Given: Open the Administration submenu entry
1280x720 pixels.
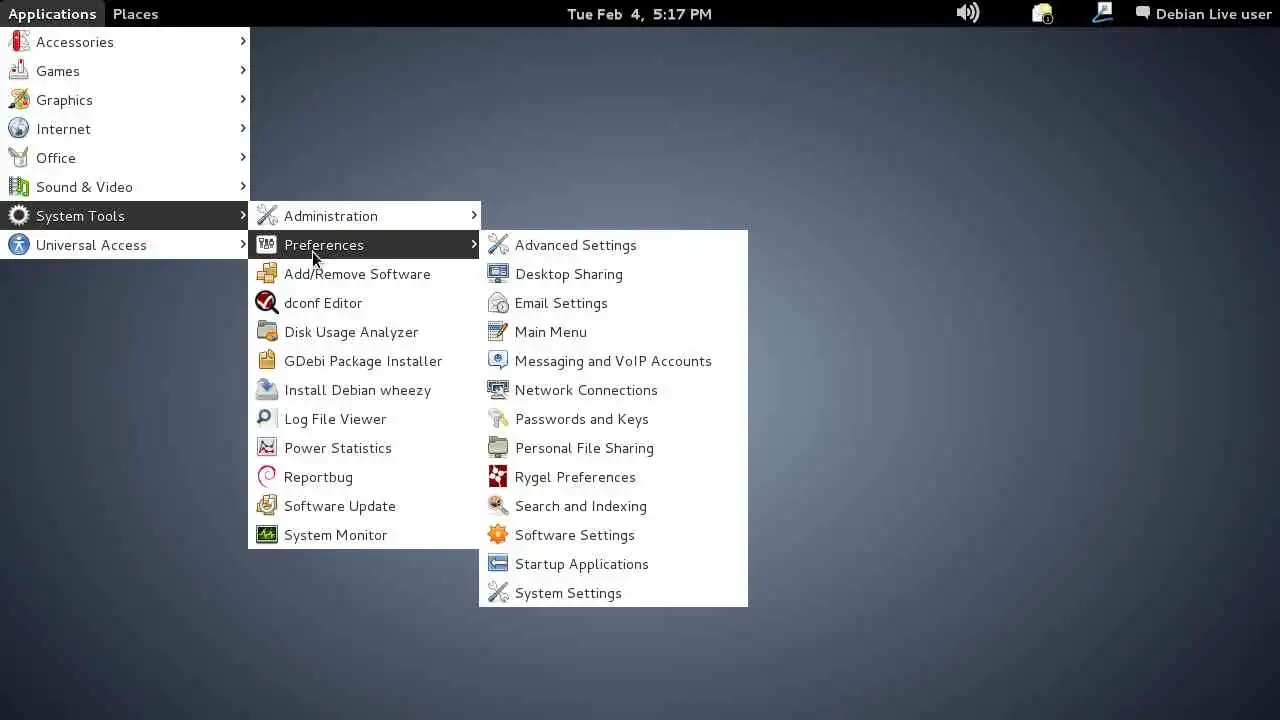Looking at the screenshot, I should tap(364, 216).
